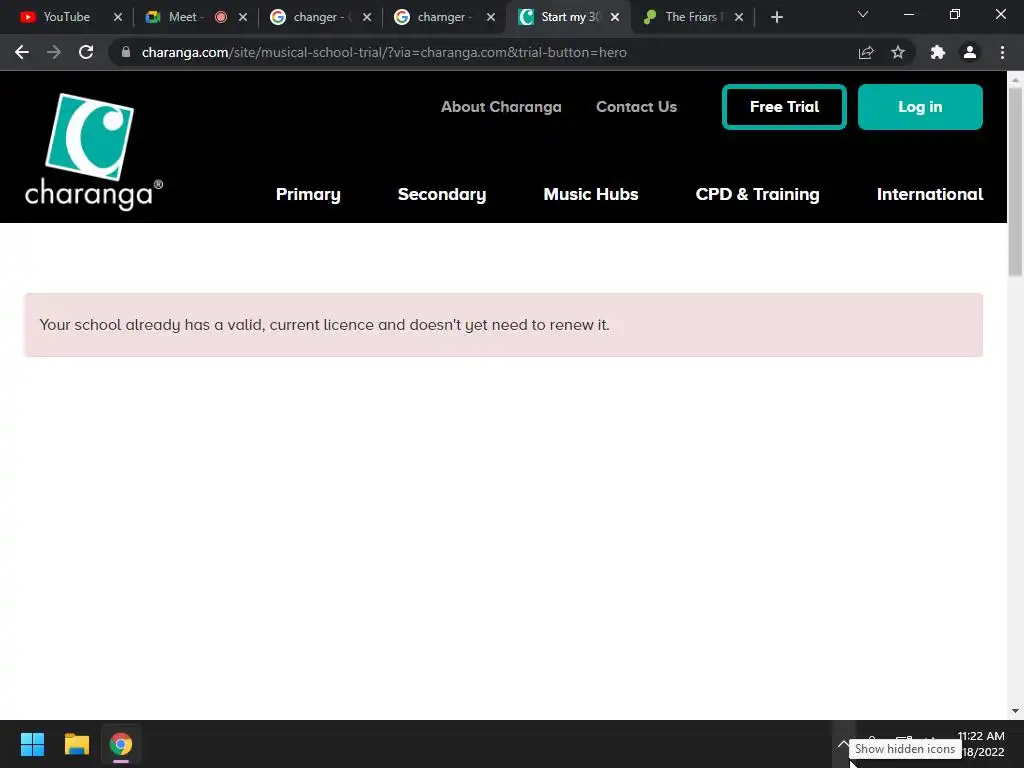The image size is (1024, 768).
Task: Close the Meet tab
Action: (243, 18)
